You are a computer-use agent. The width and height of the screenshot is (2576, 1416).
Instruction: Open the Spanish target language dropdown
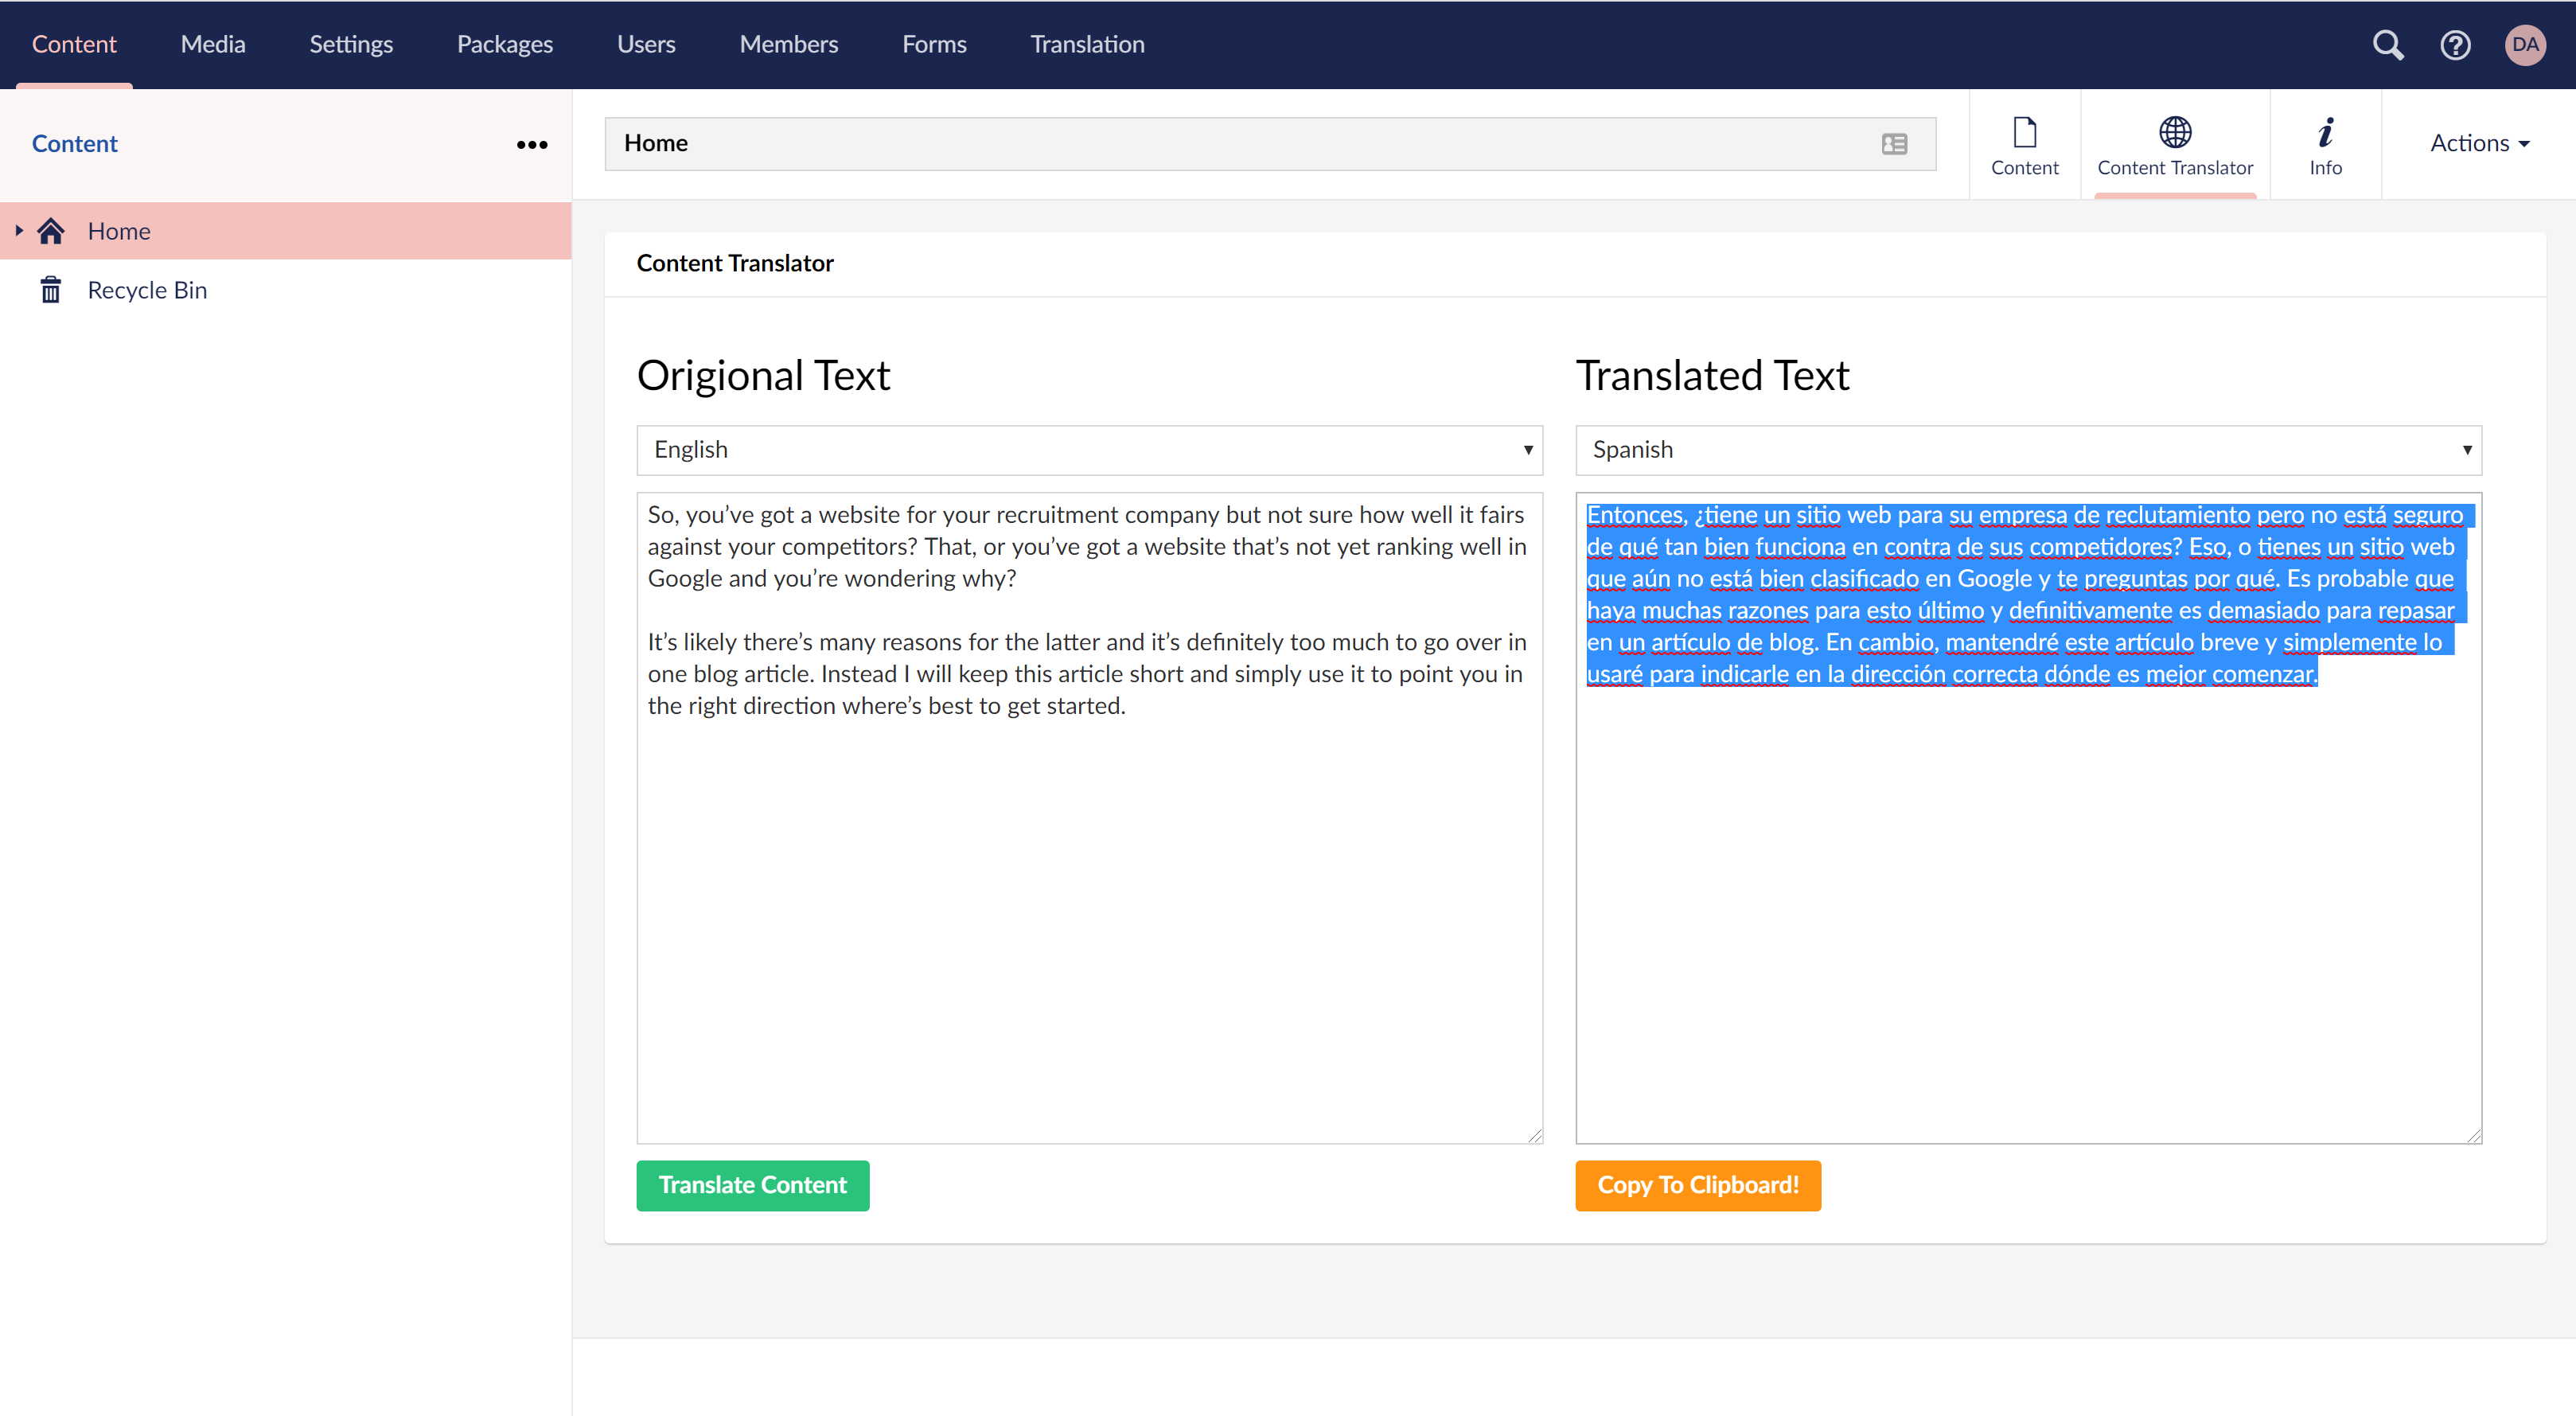(2028, 450)
